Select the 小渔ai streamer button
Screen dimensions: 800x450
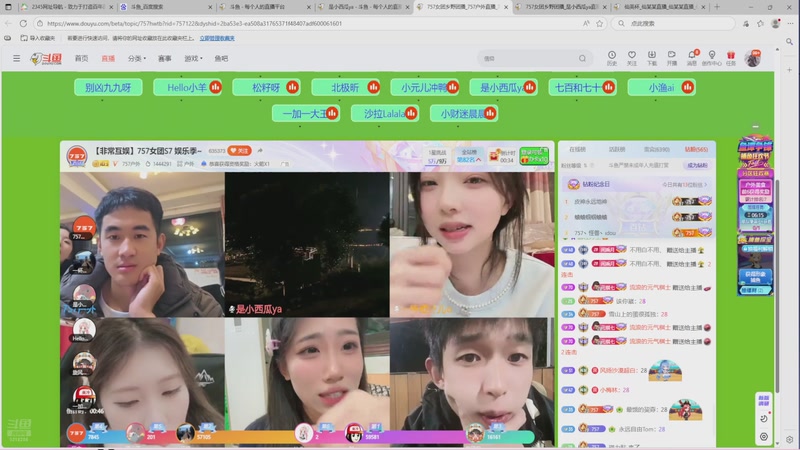(x=662, y=87)
